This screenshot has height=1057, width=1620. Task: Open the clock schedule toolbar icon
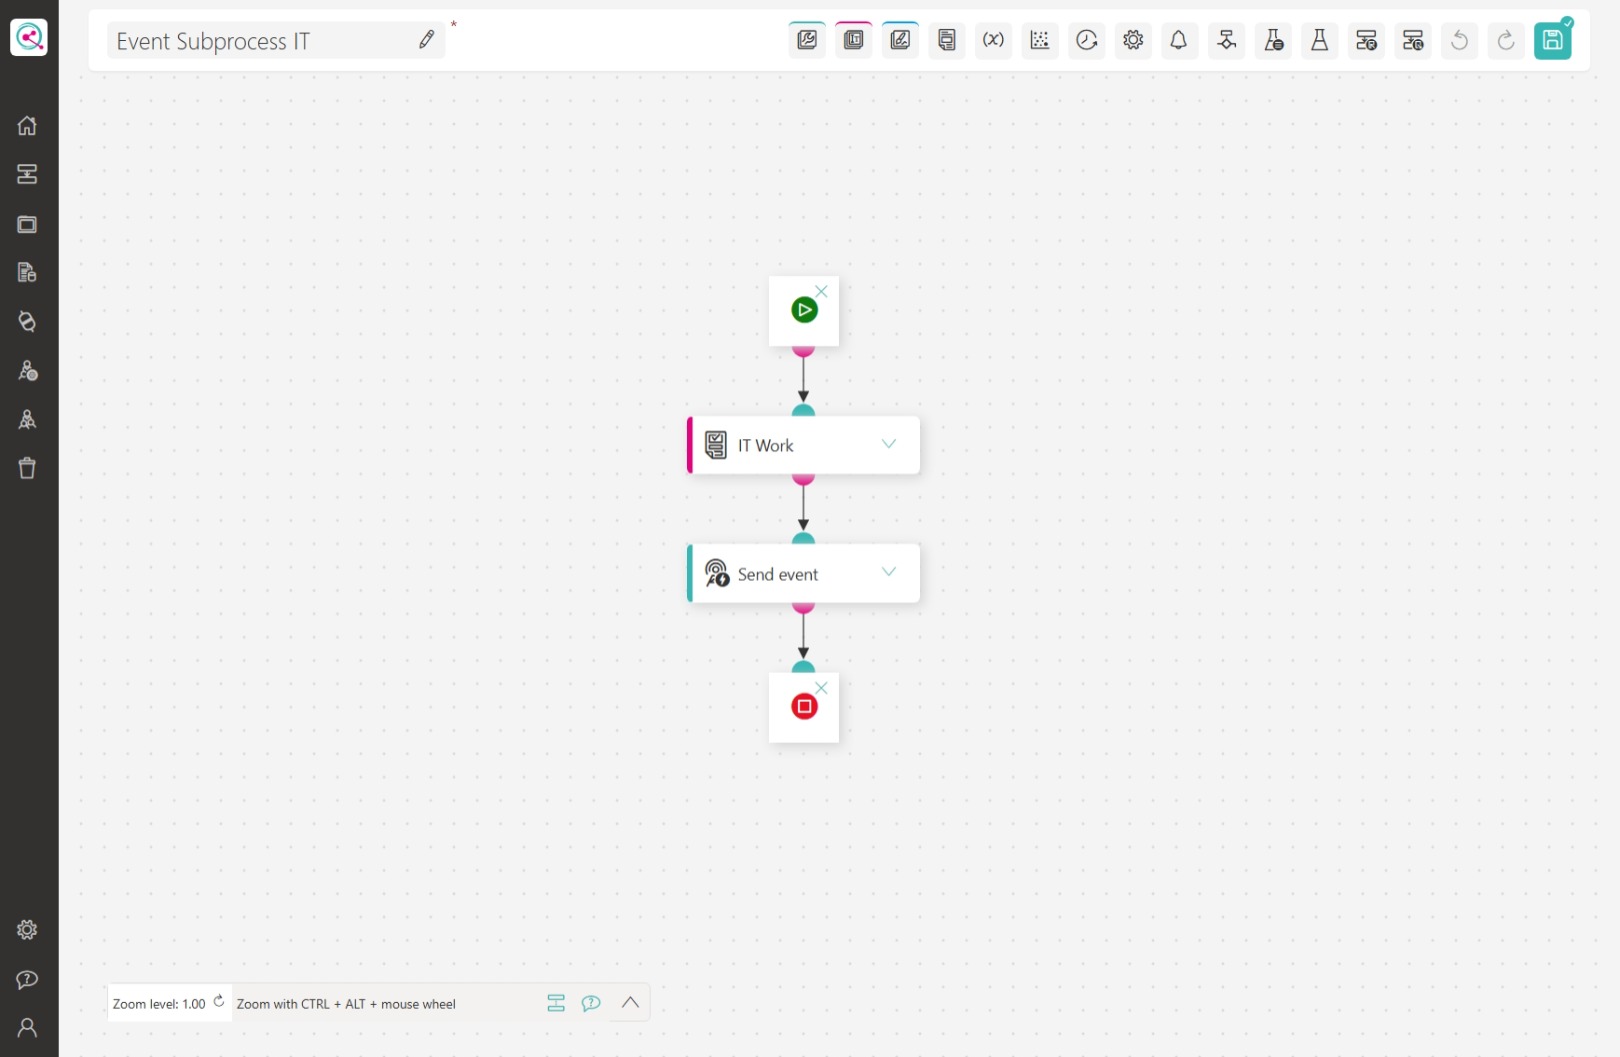tap(1086, 40)
